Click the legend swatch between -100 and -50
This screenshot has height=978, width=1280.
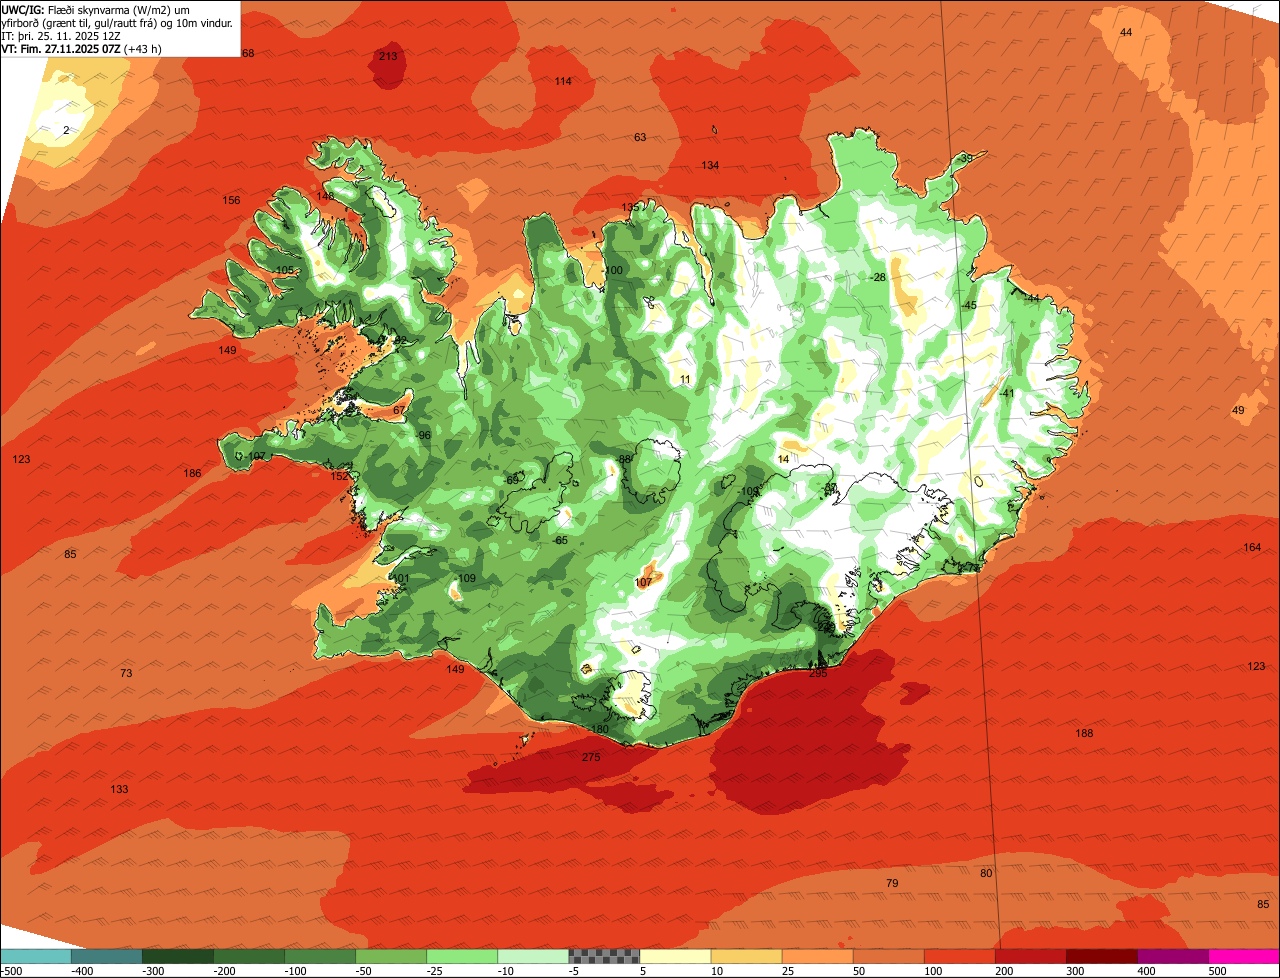coord(320,956)
